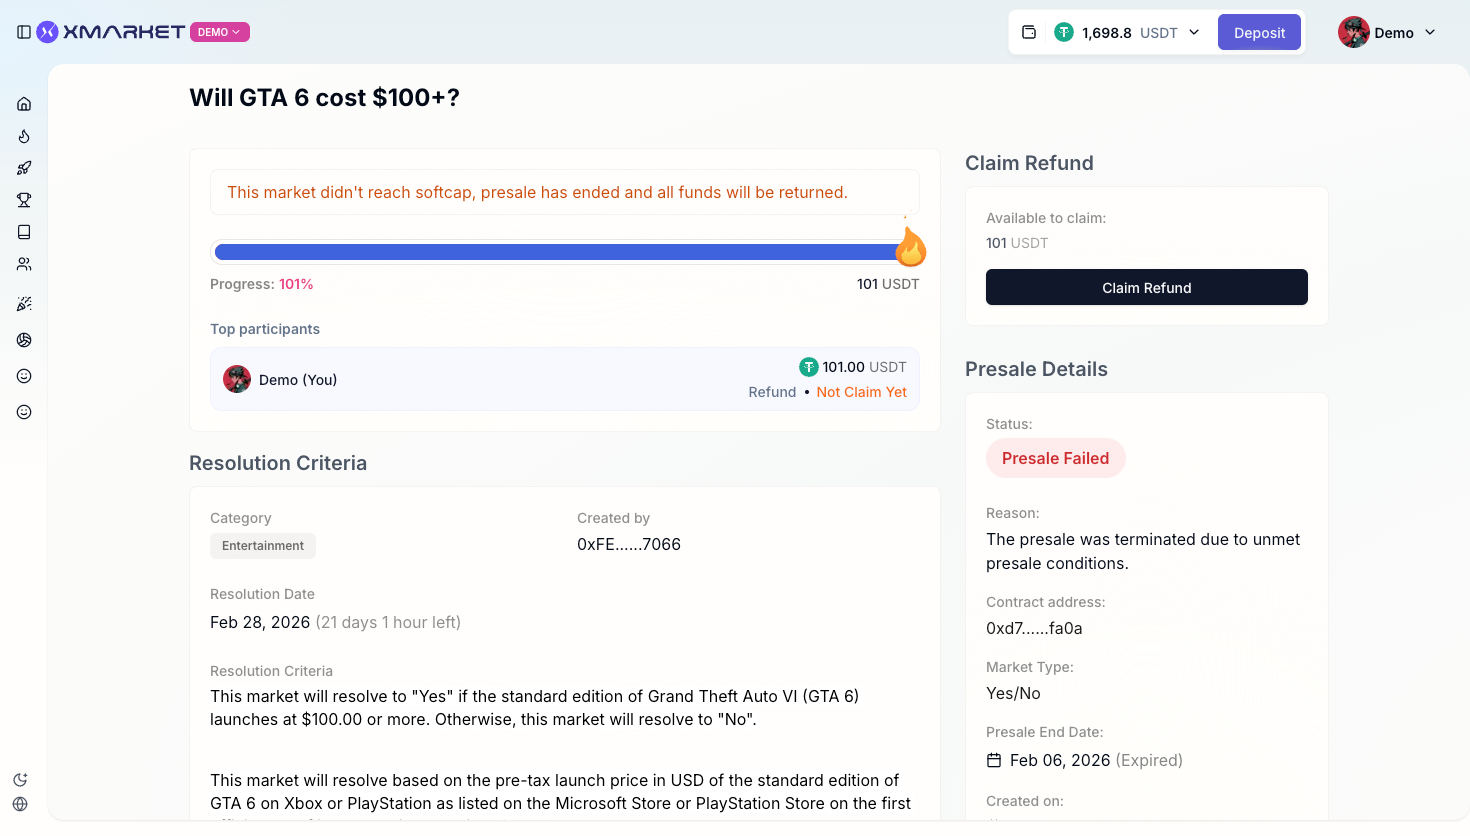Expand the DEMO mode dropdown badge

pyautogui.click(x=220, y=32)
